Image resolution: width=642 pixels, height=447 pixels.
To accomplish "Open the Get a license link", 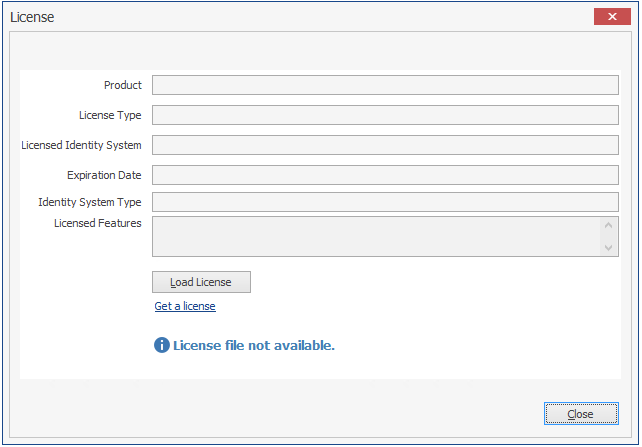I will click(x=185, y=306).
